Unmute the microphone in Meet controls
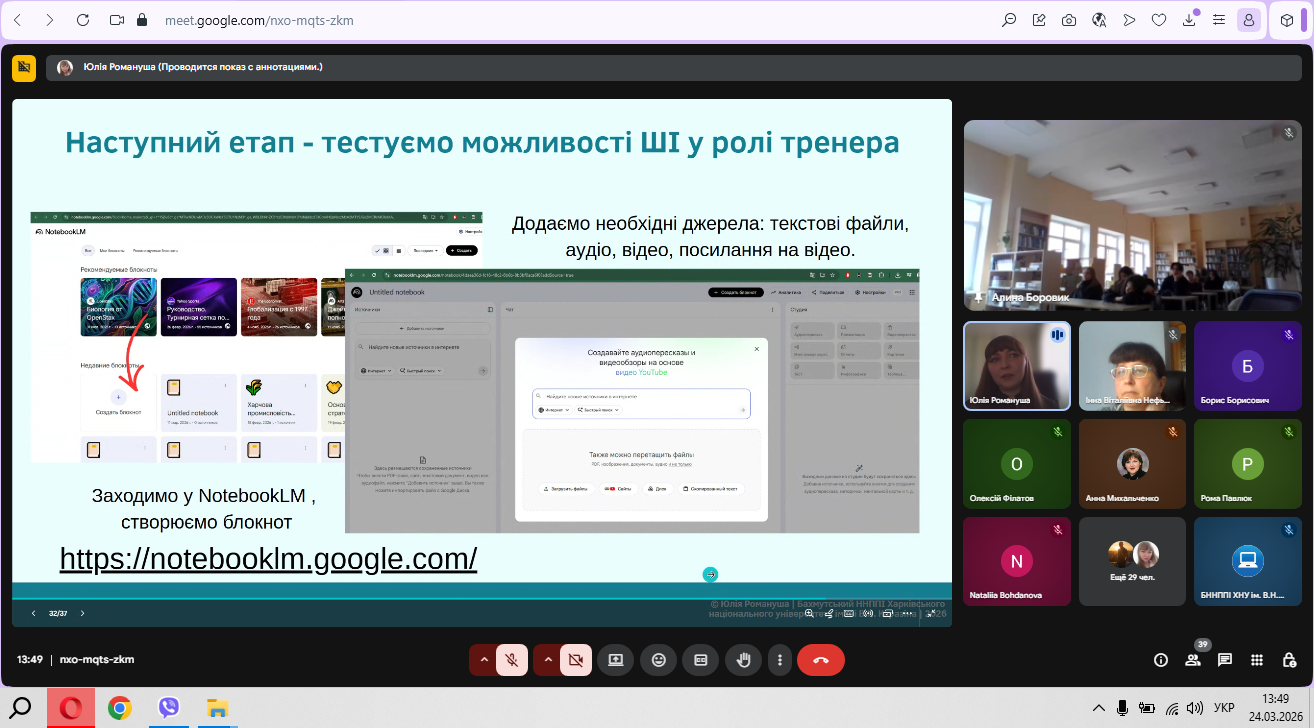1314x728 pixels. tap(511, 660)
